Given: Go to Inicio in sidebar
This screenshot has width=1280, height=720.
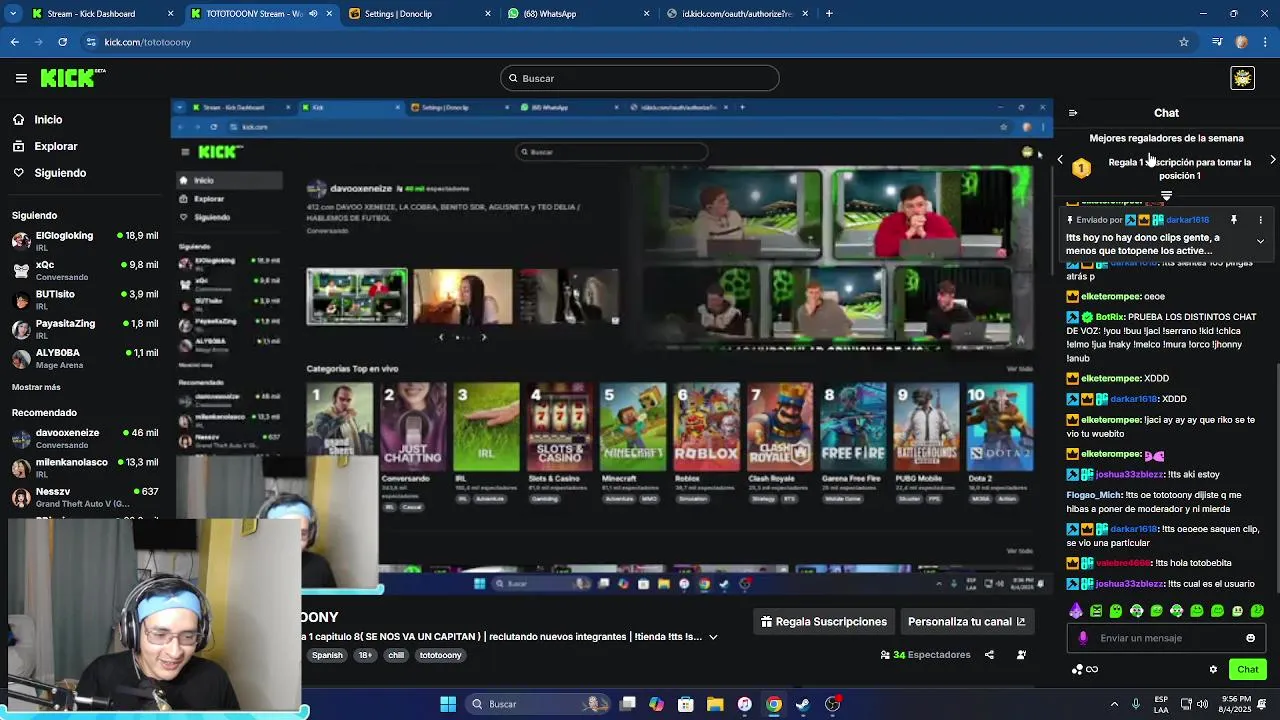Looking at the screenshot, I should click(x=48, y=120).
